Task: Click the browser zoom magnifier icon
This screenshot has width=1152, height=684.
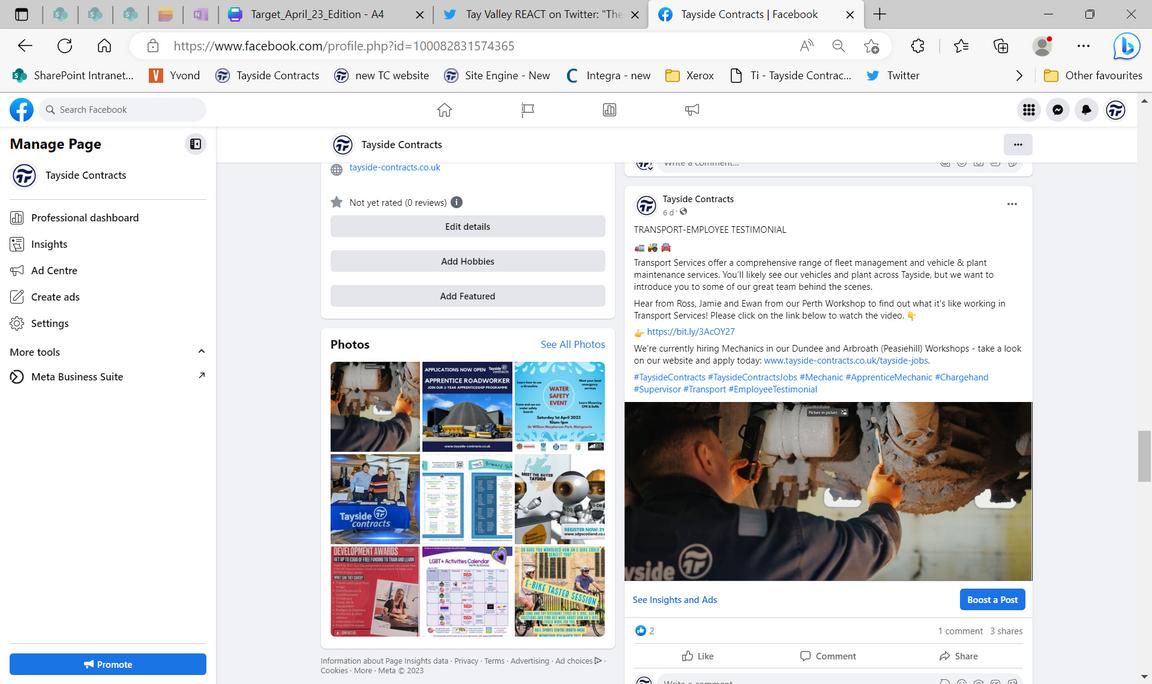Action: [x=838, y=46]
